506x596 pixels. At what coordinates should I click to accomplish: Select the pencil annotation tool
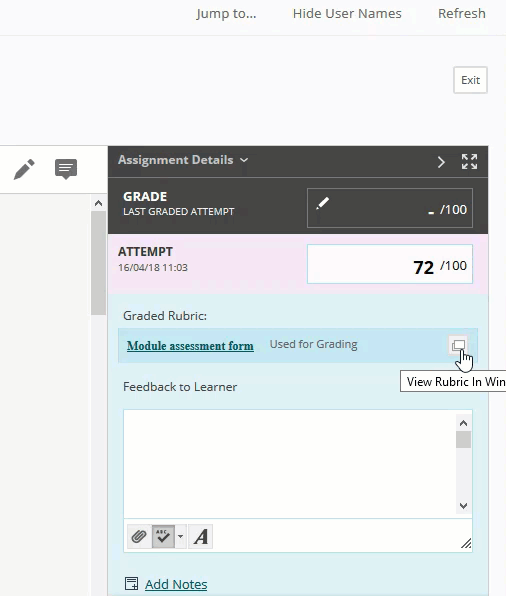click(24, 169)
